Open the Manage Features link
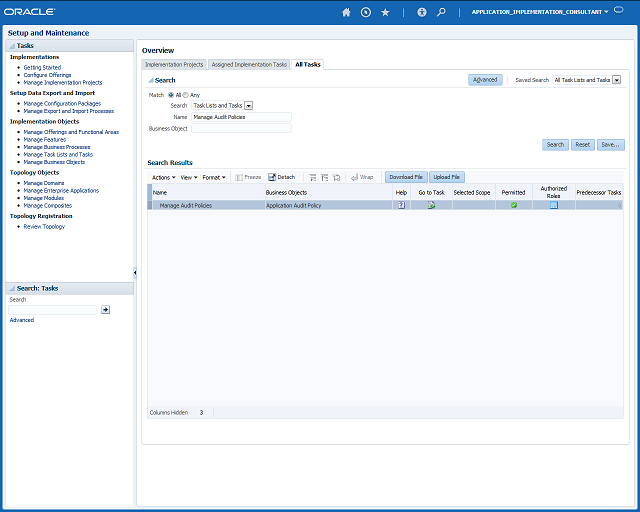Screen dimensions: 640x512 click(44, 140)
